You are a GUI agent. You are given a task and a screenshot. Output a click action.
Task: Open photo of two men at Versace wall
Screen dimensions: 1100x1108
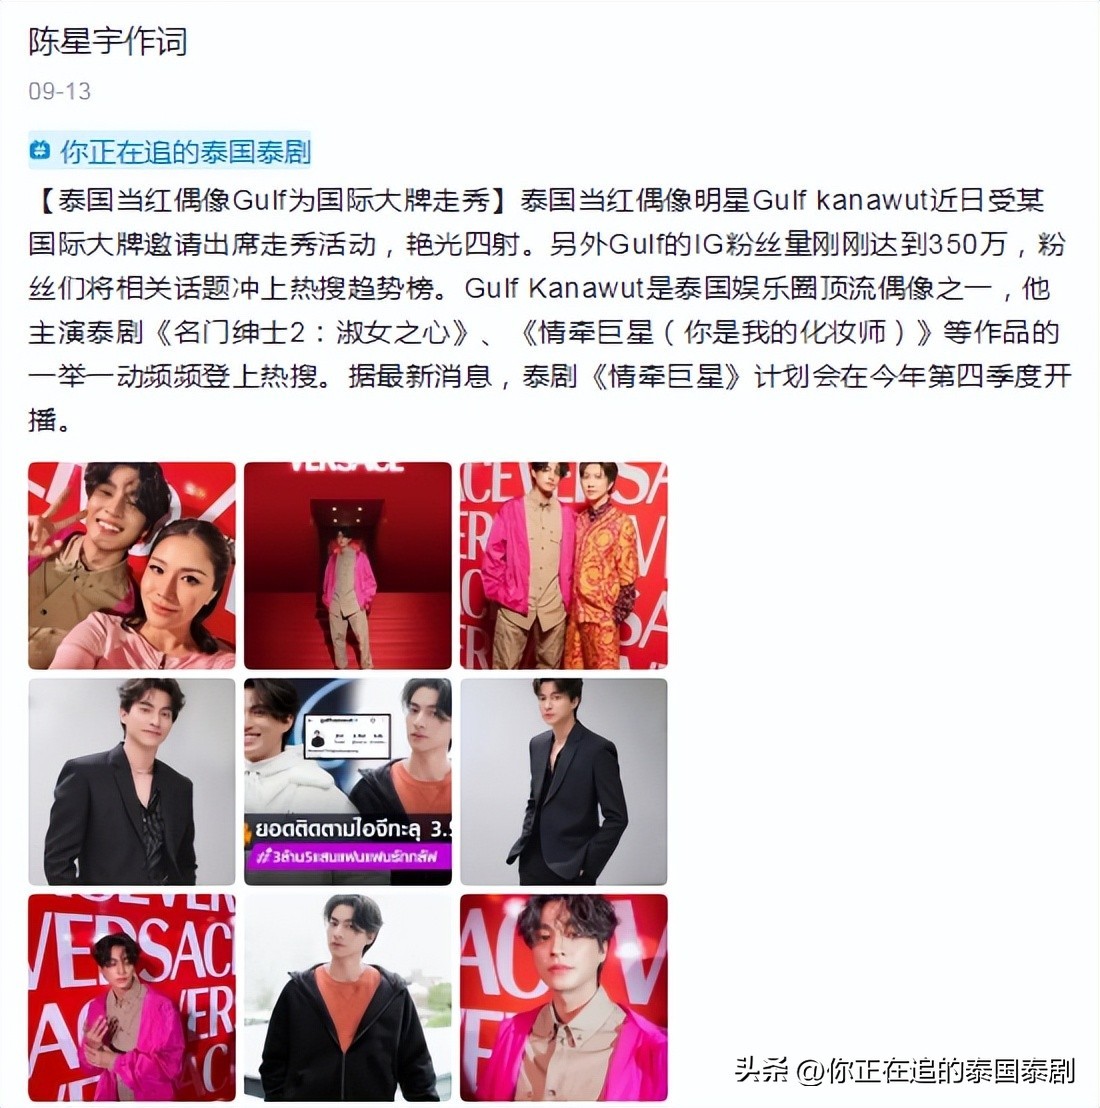563,565
